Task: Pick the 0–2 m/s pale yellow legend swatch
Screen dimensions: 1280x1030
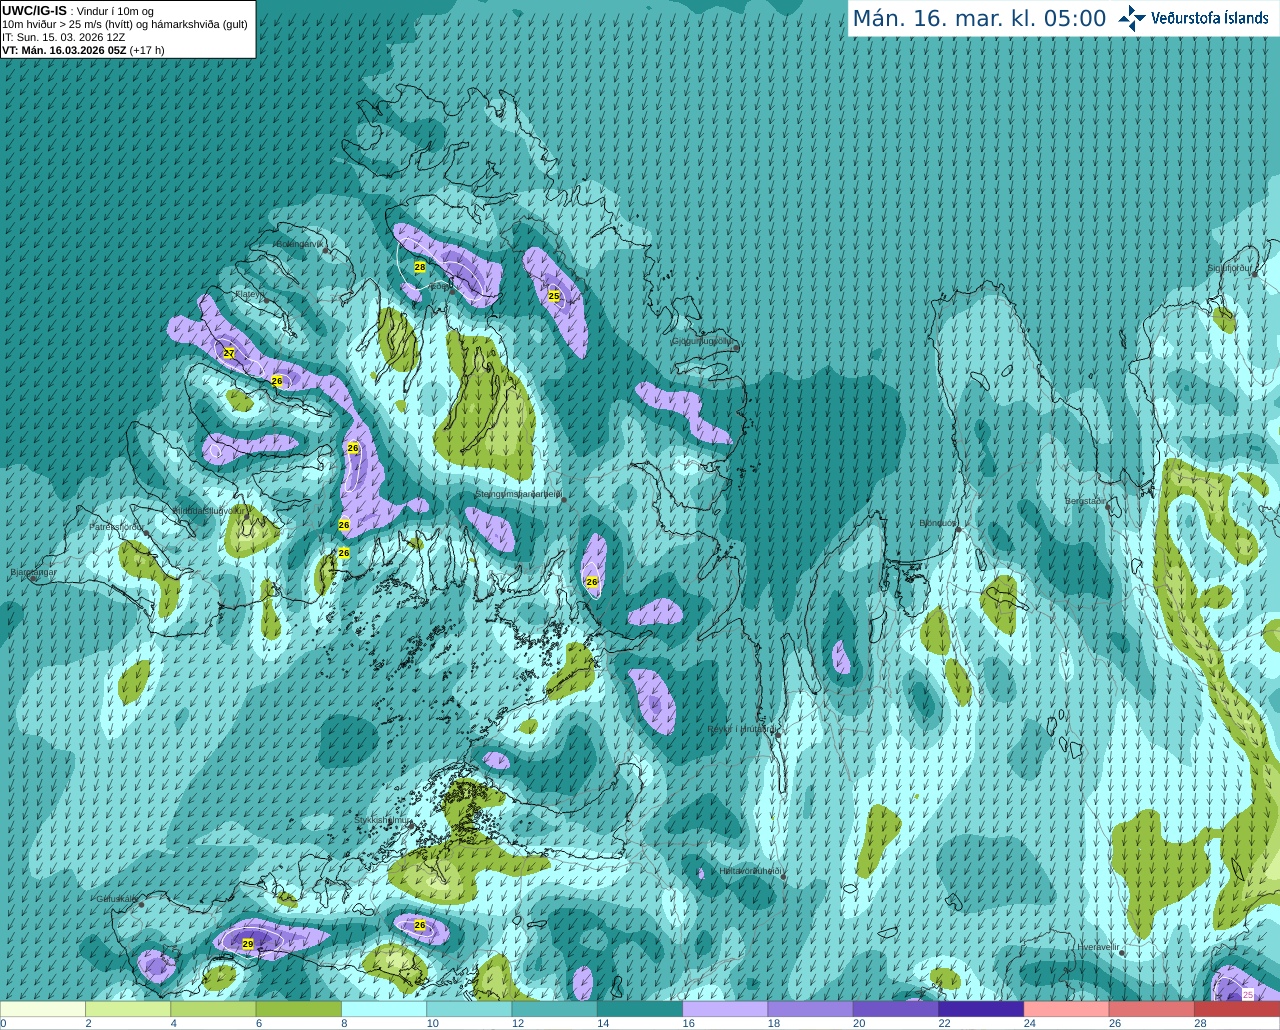Action: (x=42, y=1009)
